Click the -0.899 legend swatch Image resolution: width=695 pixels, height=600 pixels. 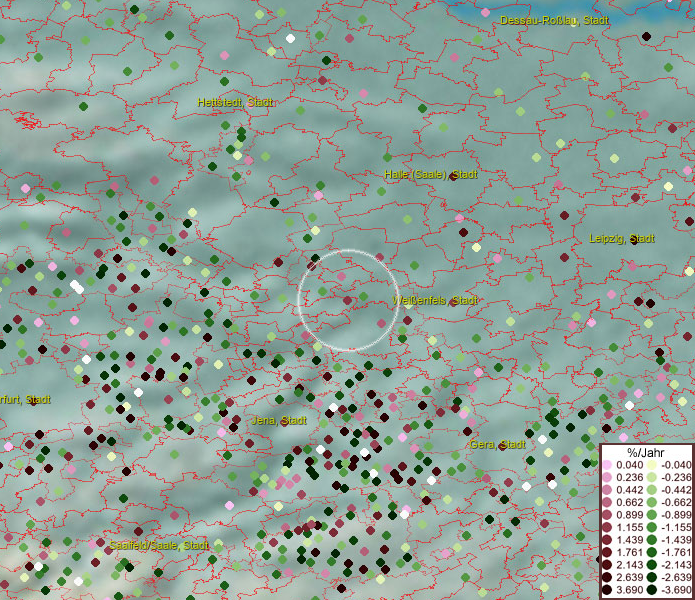pyautogui.click(x=652, y=515)
